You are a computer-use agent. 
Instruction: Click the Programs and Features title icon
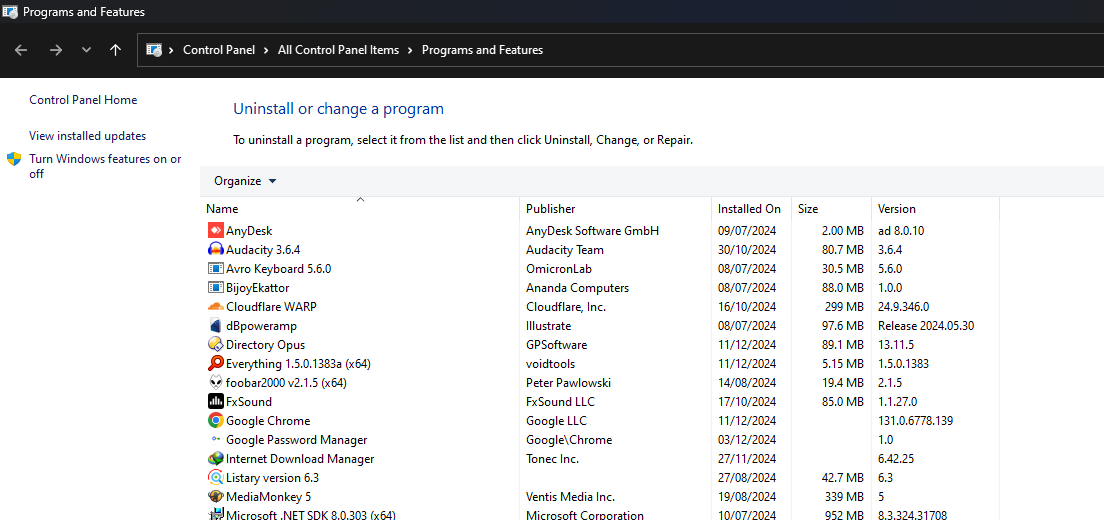coord(10,12)
